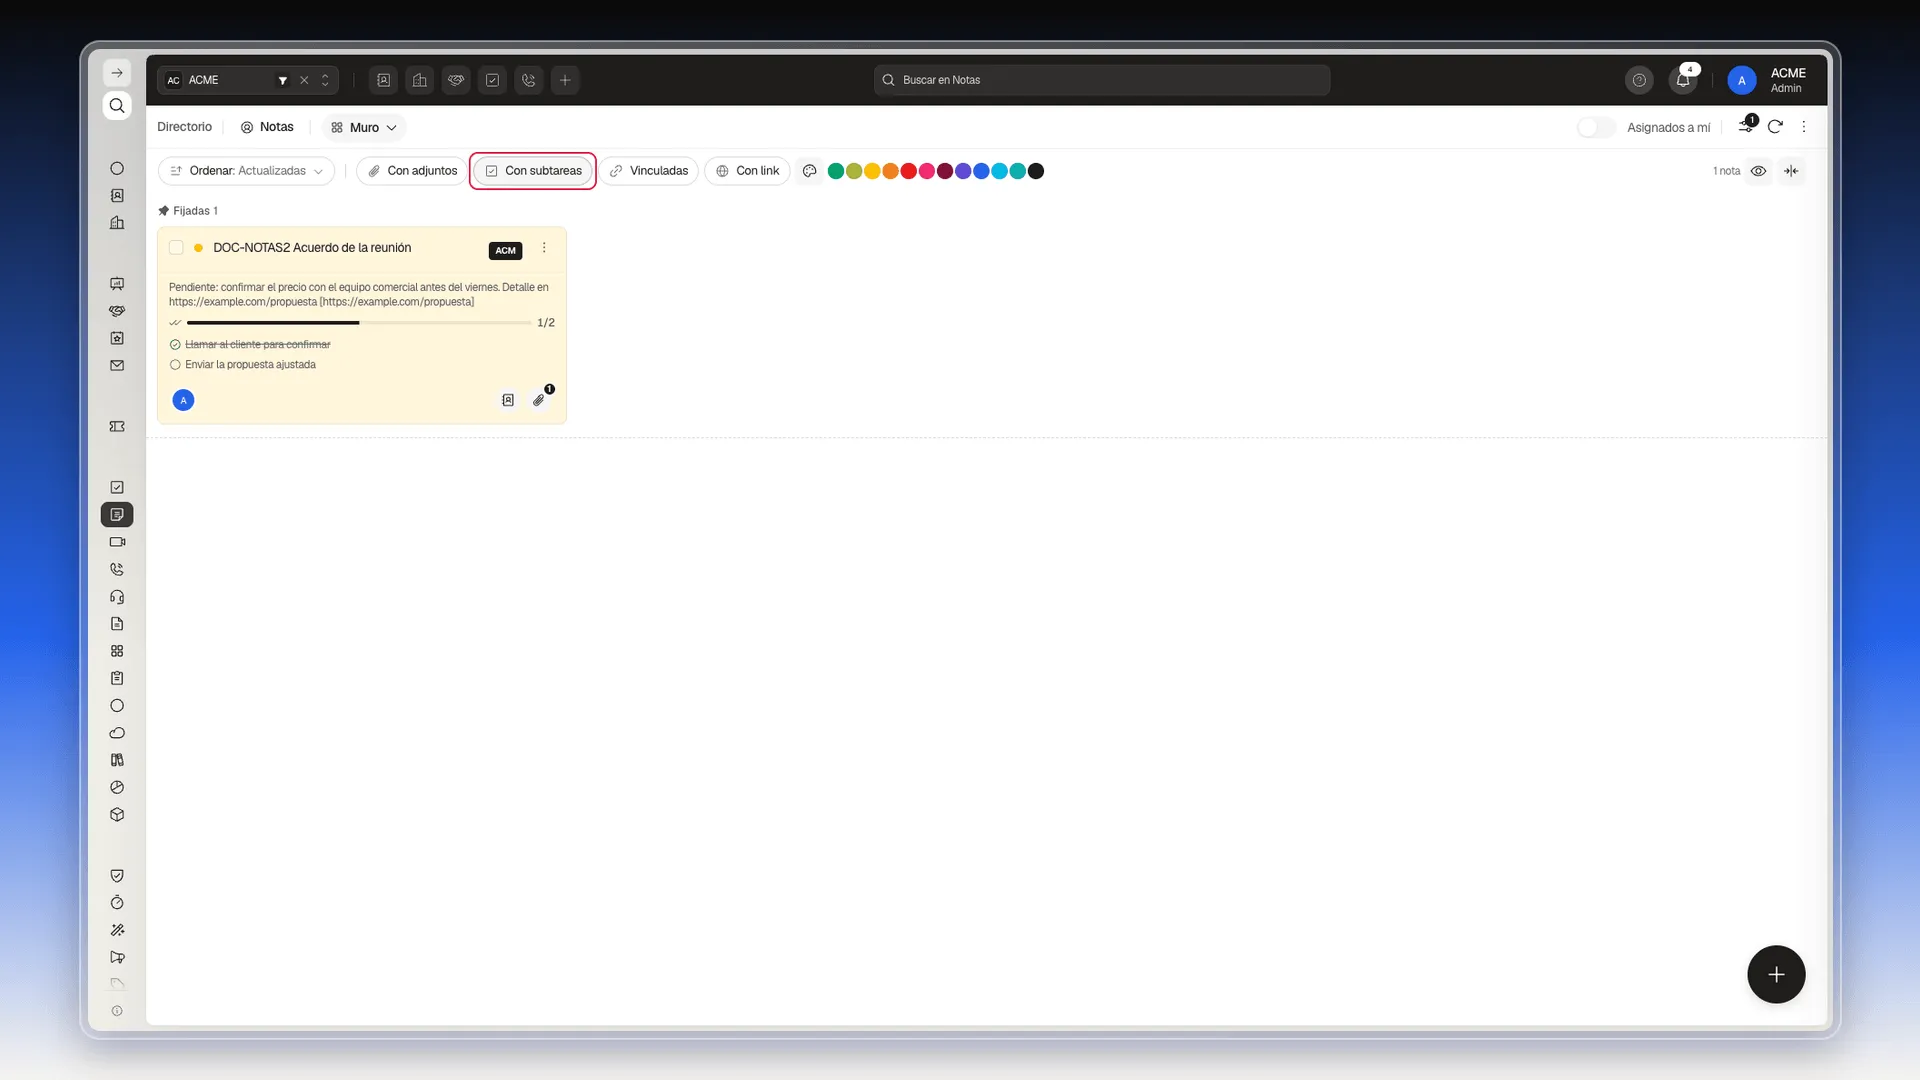The image size is (1920, 1080).
Task: Open the linked contact icon on the note card
Action: point(508,400)
